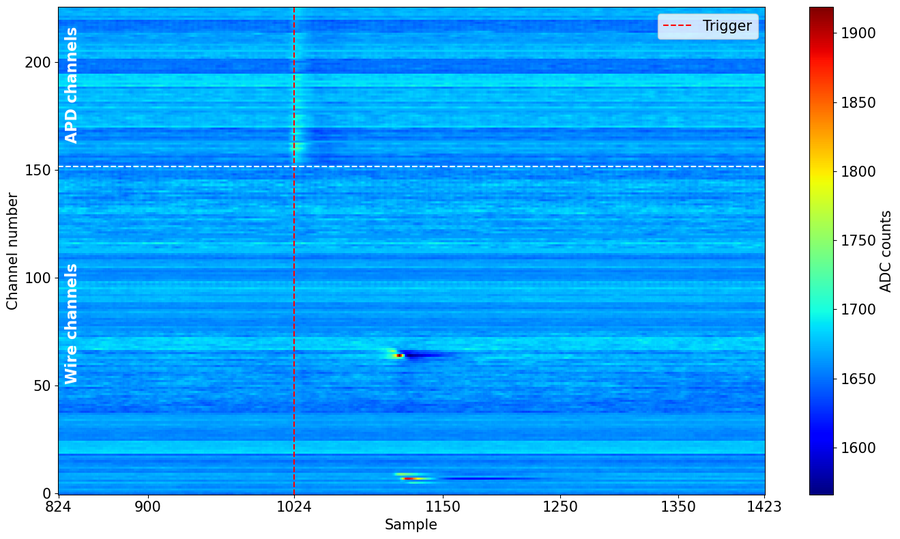900x539 pixels.
Task: Click the red hot spot near channel 7
Action: (409, 478)
